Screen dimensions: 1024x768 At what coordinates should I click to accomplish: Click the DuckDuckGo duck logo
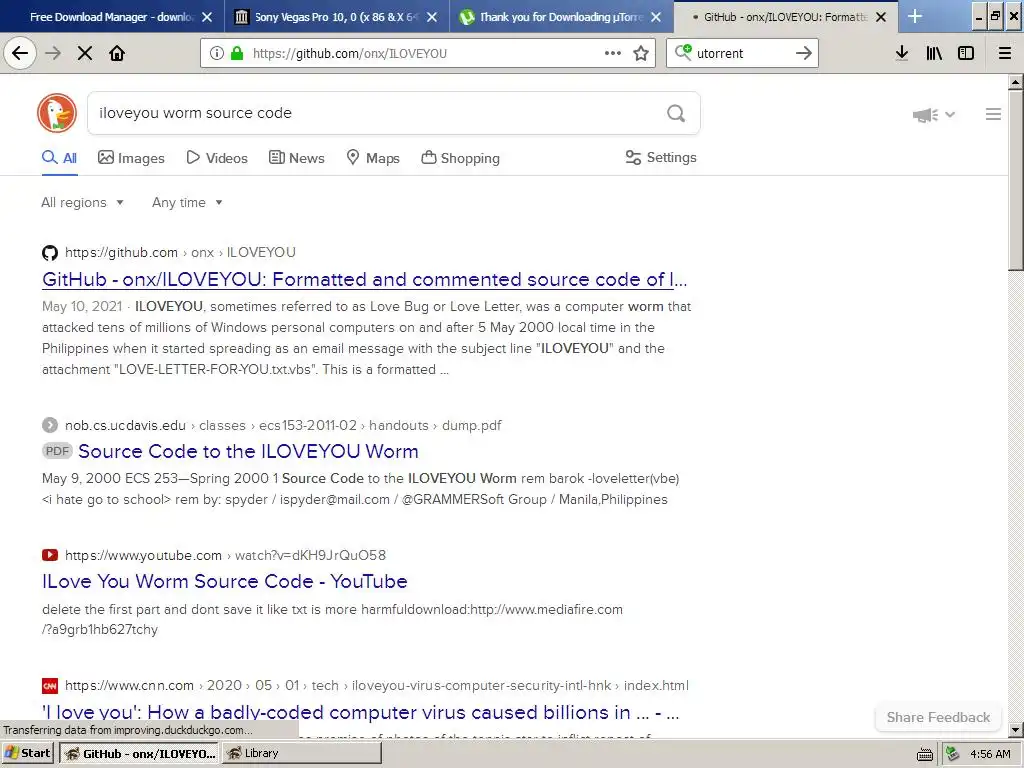pos(57,113)
